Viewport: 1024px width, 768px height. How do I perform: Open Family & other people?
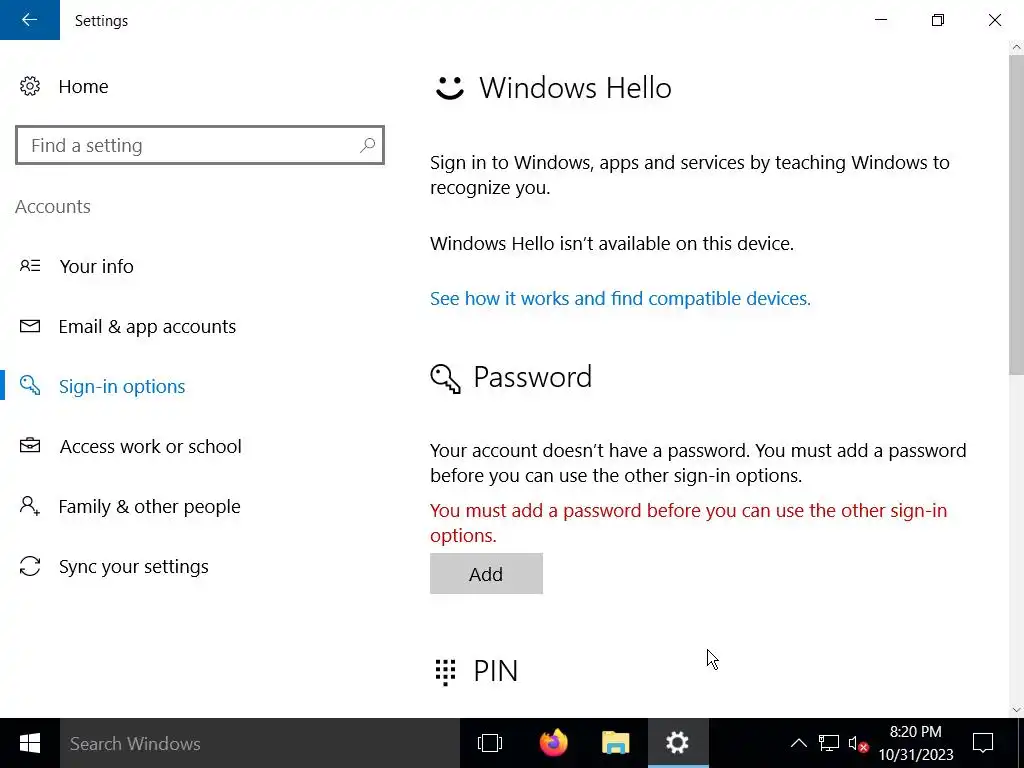[x=150, y=506]
